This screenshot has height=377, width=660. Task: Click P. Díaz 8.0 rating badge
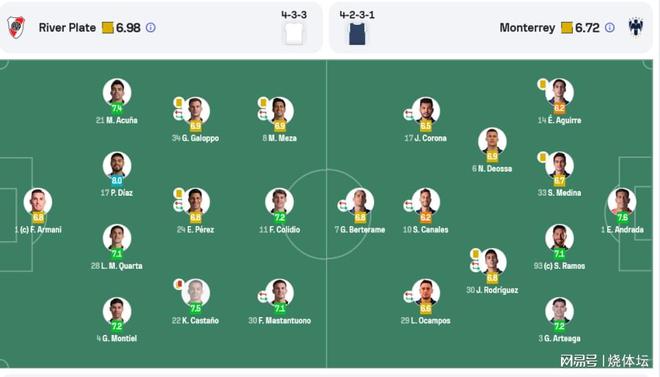pyautogui.click(x=117, y=181)
